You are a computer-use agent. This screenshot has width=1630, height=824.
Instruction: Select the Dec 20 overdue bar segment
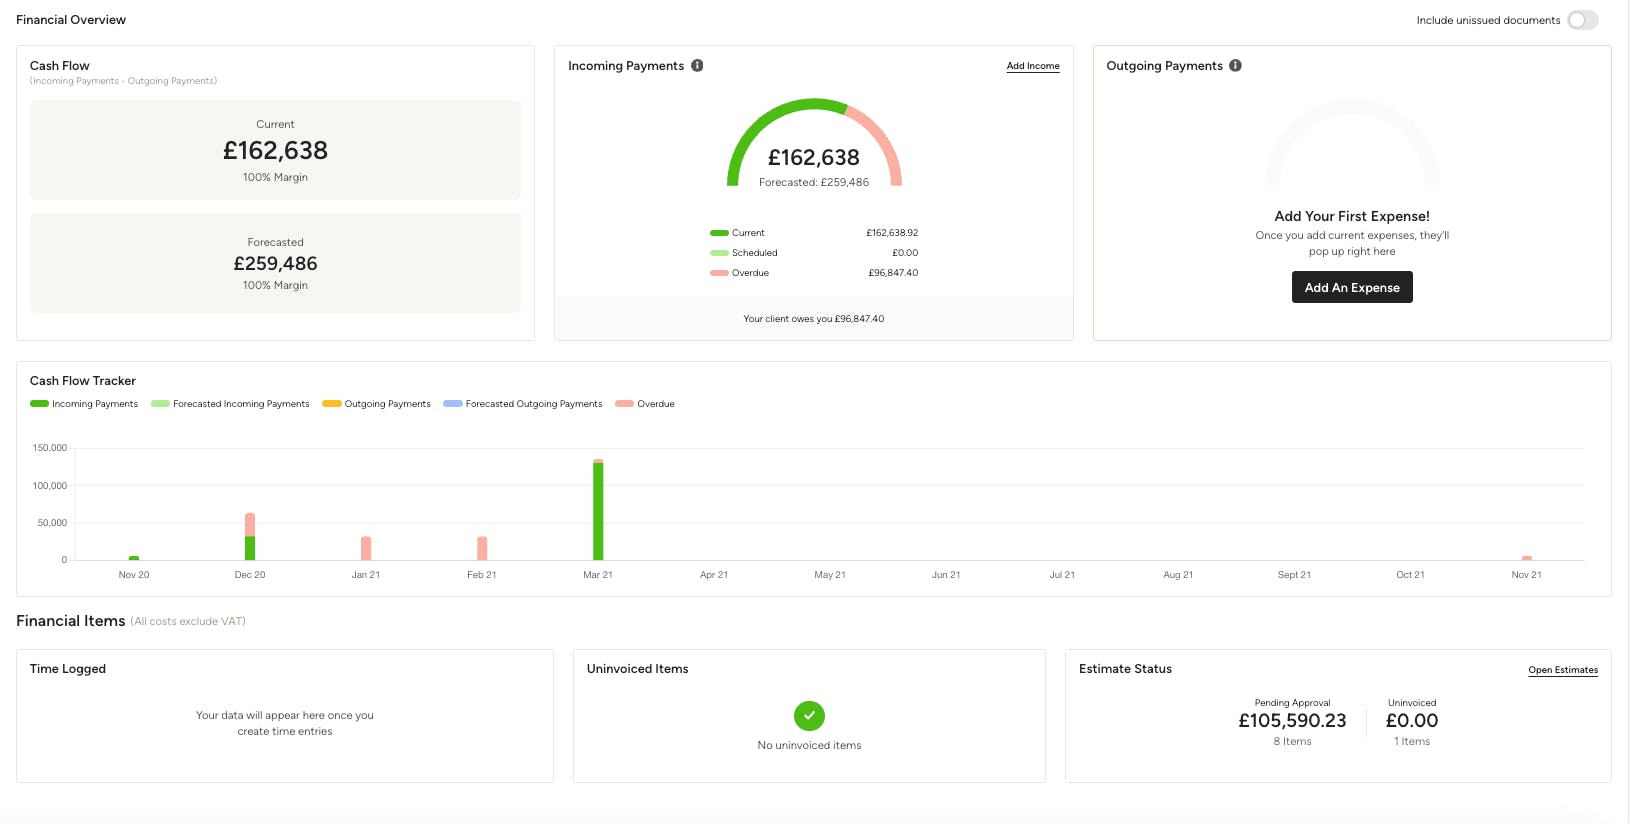pos(250,525)
